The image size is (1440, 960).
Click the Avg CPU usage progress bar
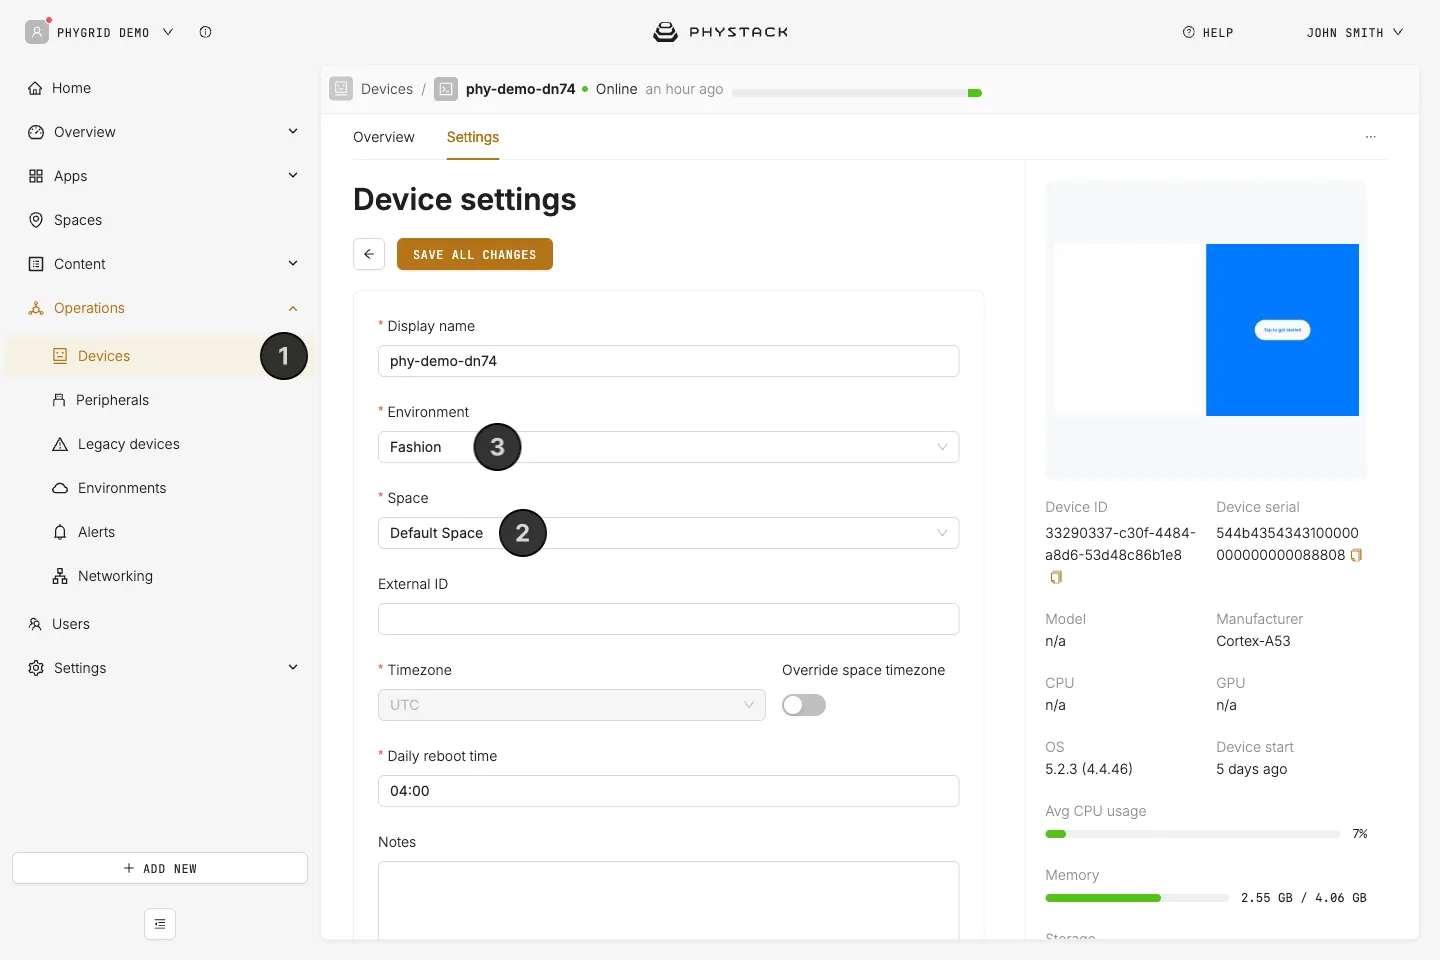click(x=1192, y=834)
